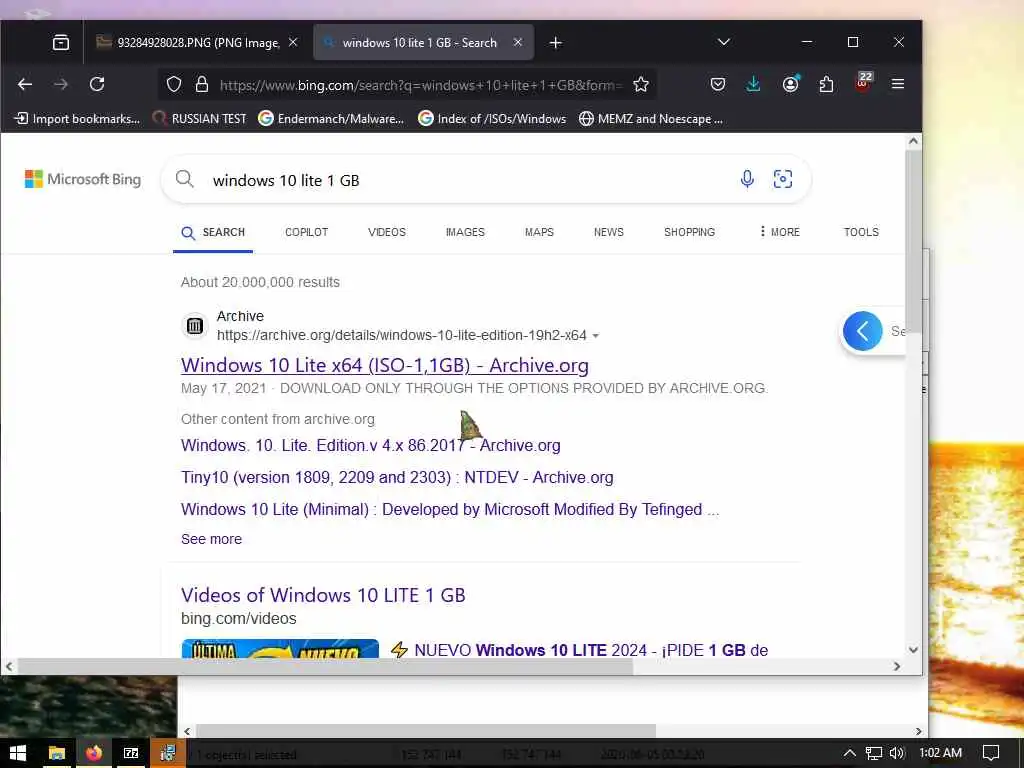Open the MEMZ and Noescape bookmark
The height and width of the screenshot is (768, 1024).
(651, 119)
